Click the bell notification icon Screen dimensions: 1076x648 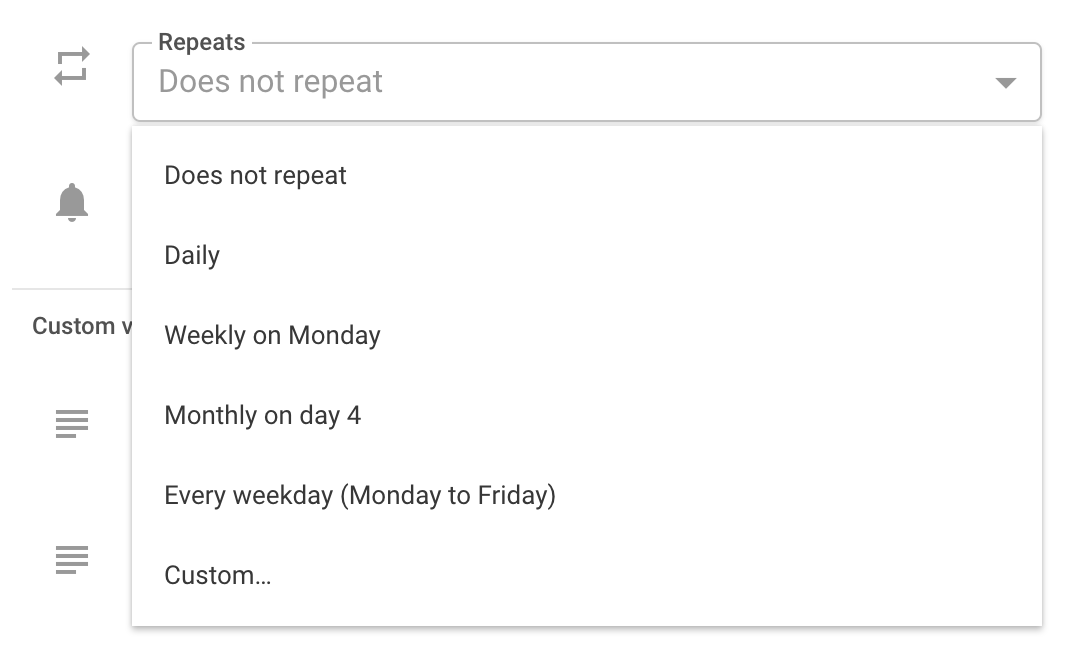click(x=72, y=202)
